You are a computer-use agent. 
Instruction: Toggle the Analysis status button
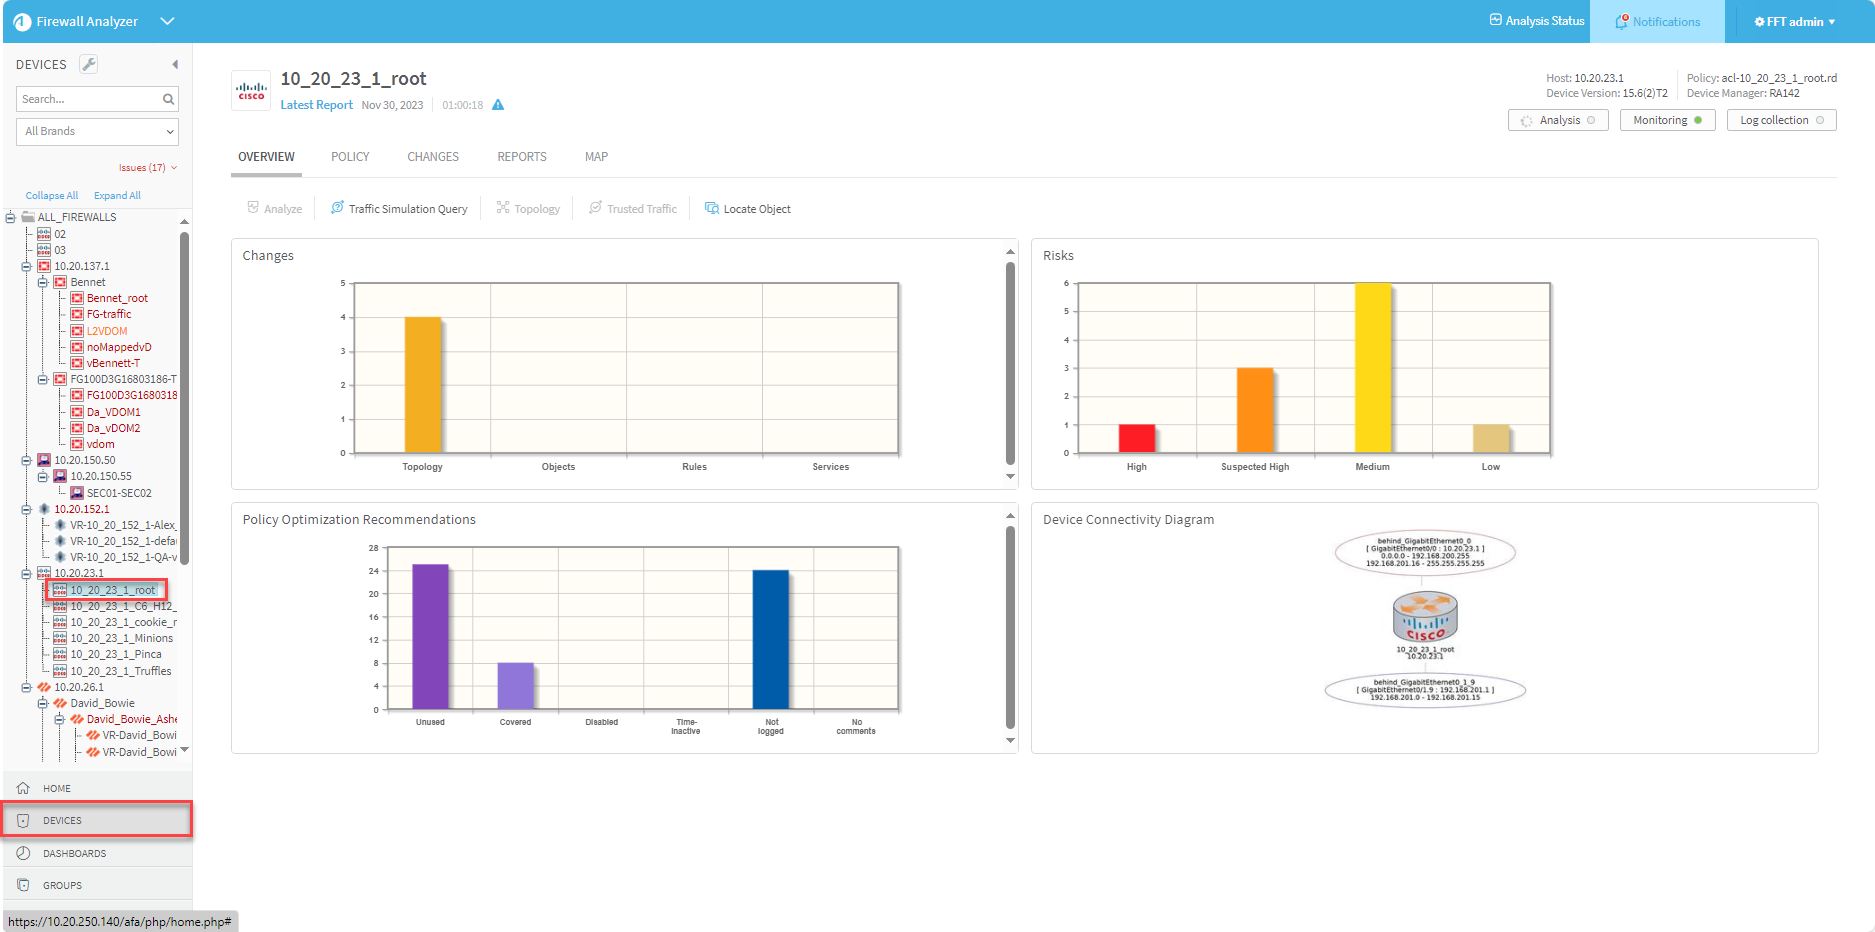click(1557, 120)
